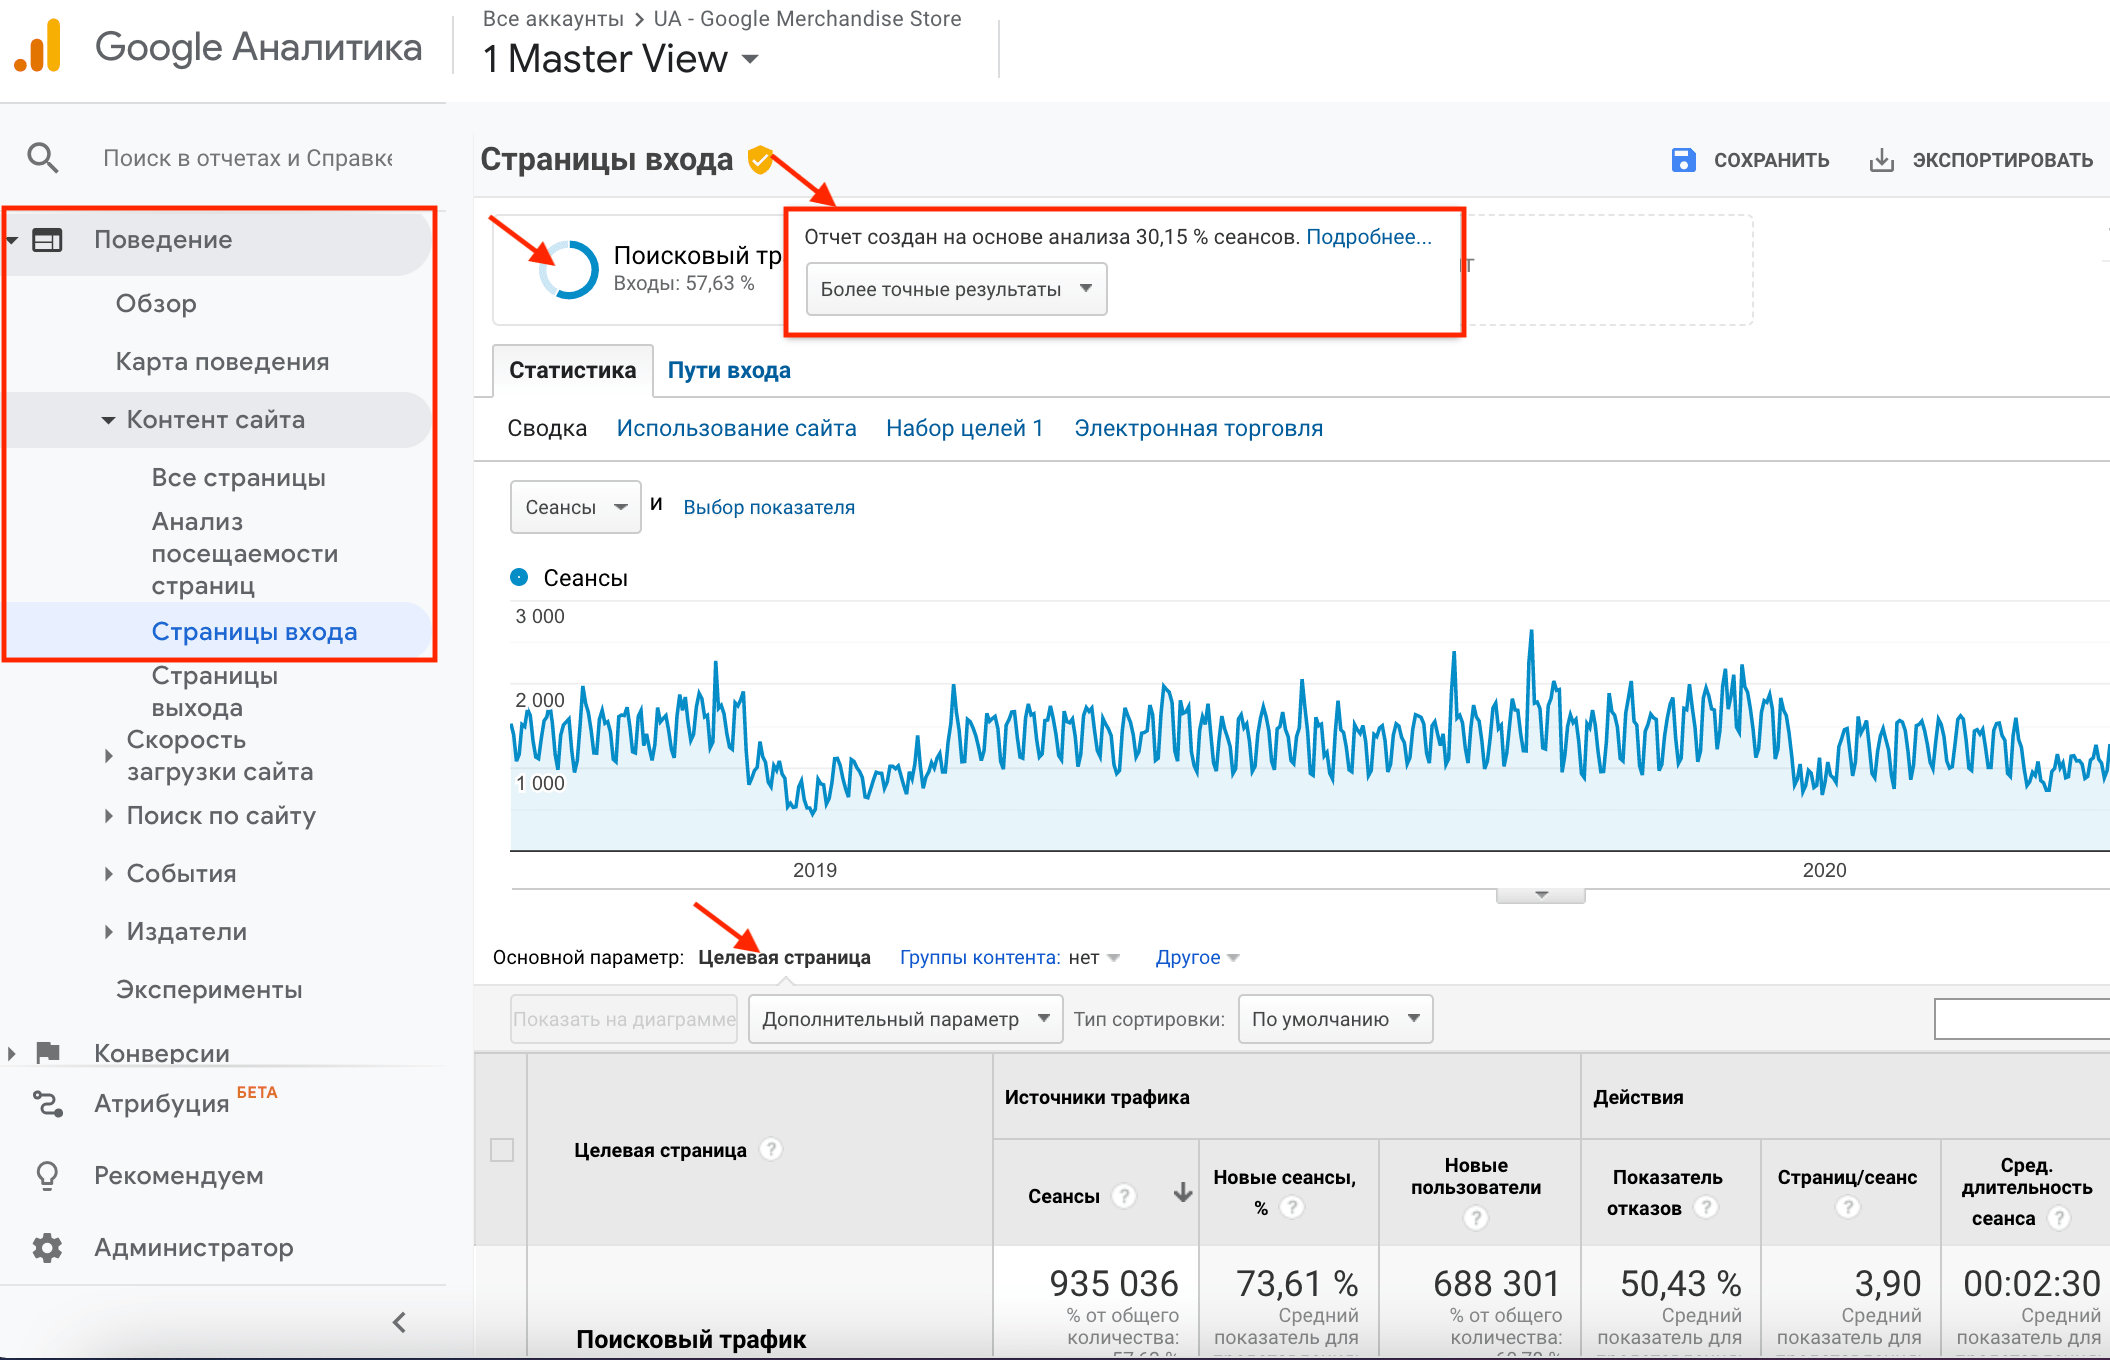Select Целевая страница primary dimension
The height and width of the screenshot is (1360, 2110).
tap(784, 958)
